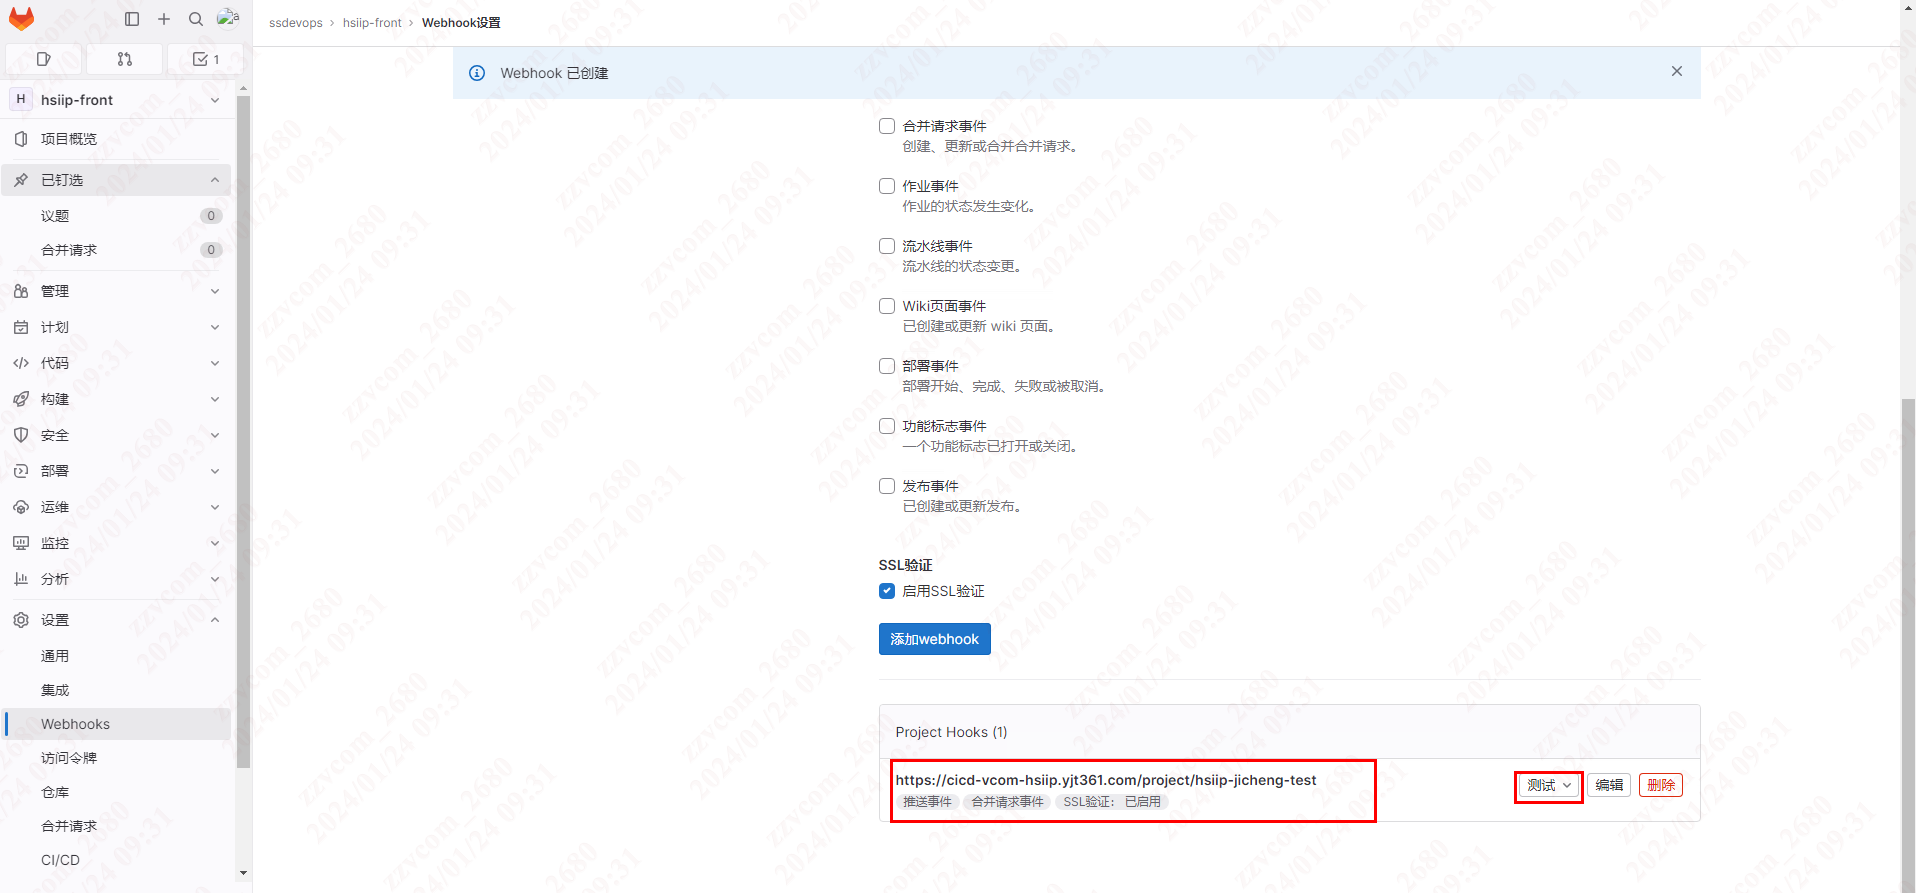Image resolution: width=1916 pixels, height=893 pixels.
Task: Enable 作业事件 checkbox
Action: [x=886, y=186]
